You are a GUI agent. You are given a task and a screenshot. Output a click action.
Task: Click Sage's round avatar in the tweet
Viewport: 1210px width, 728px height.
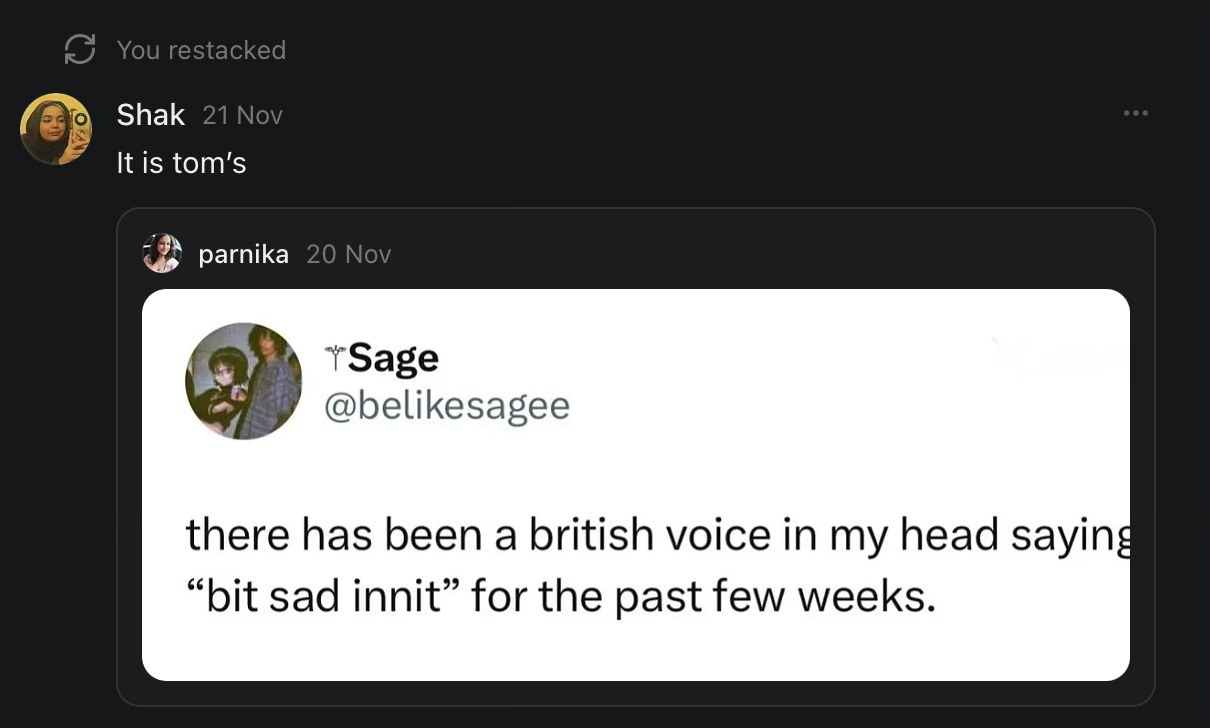coord(243,381)
